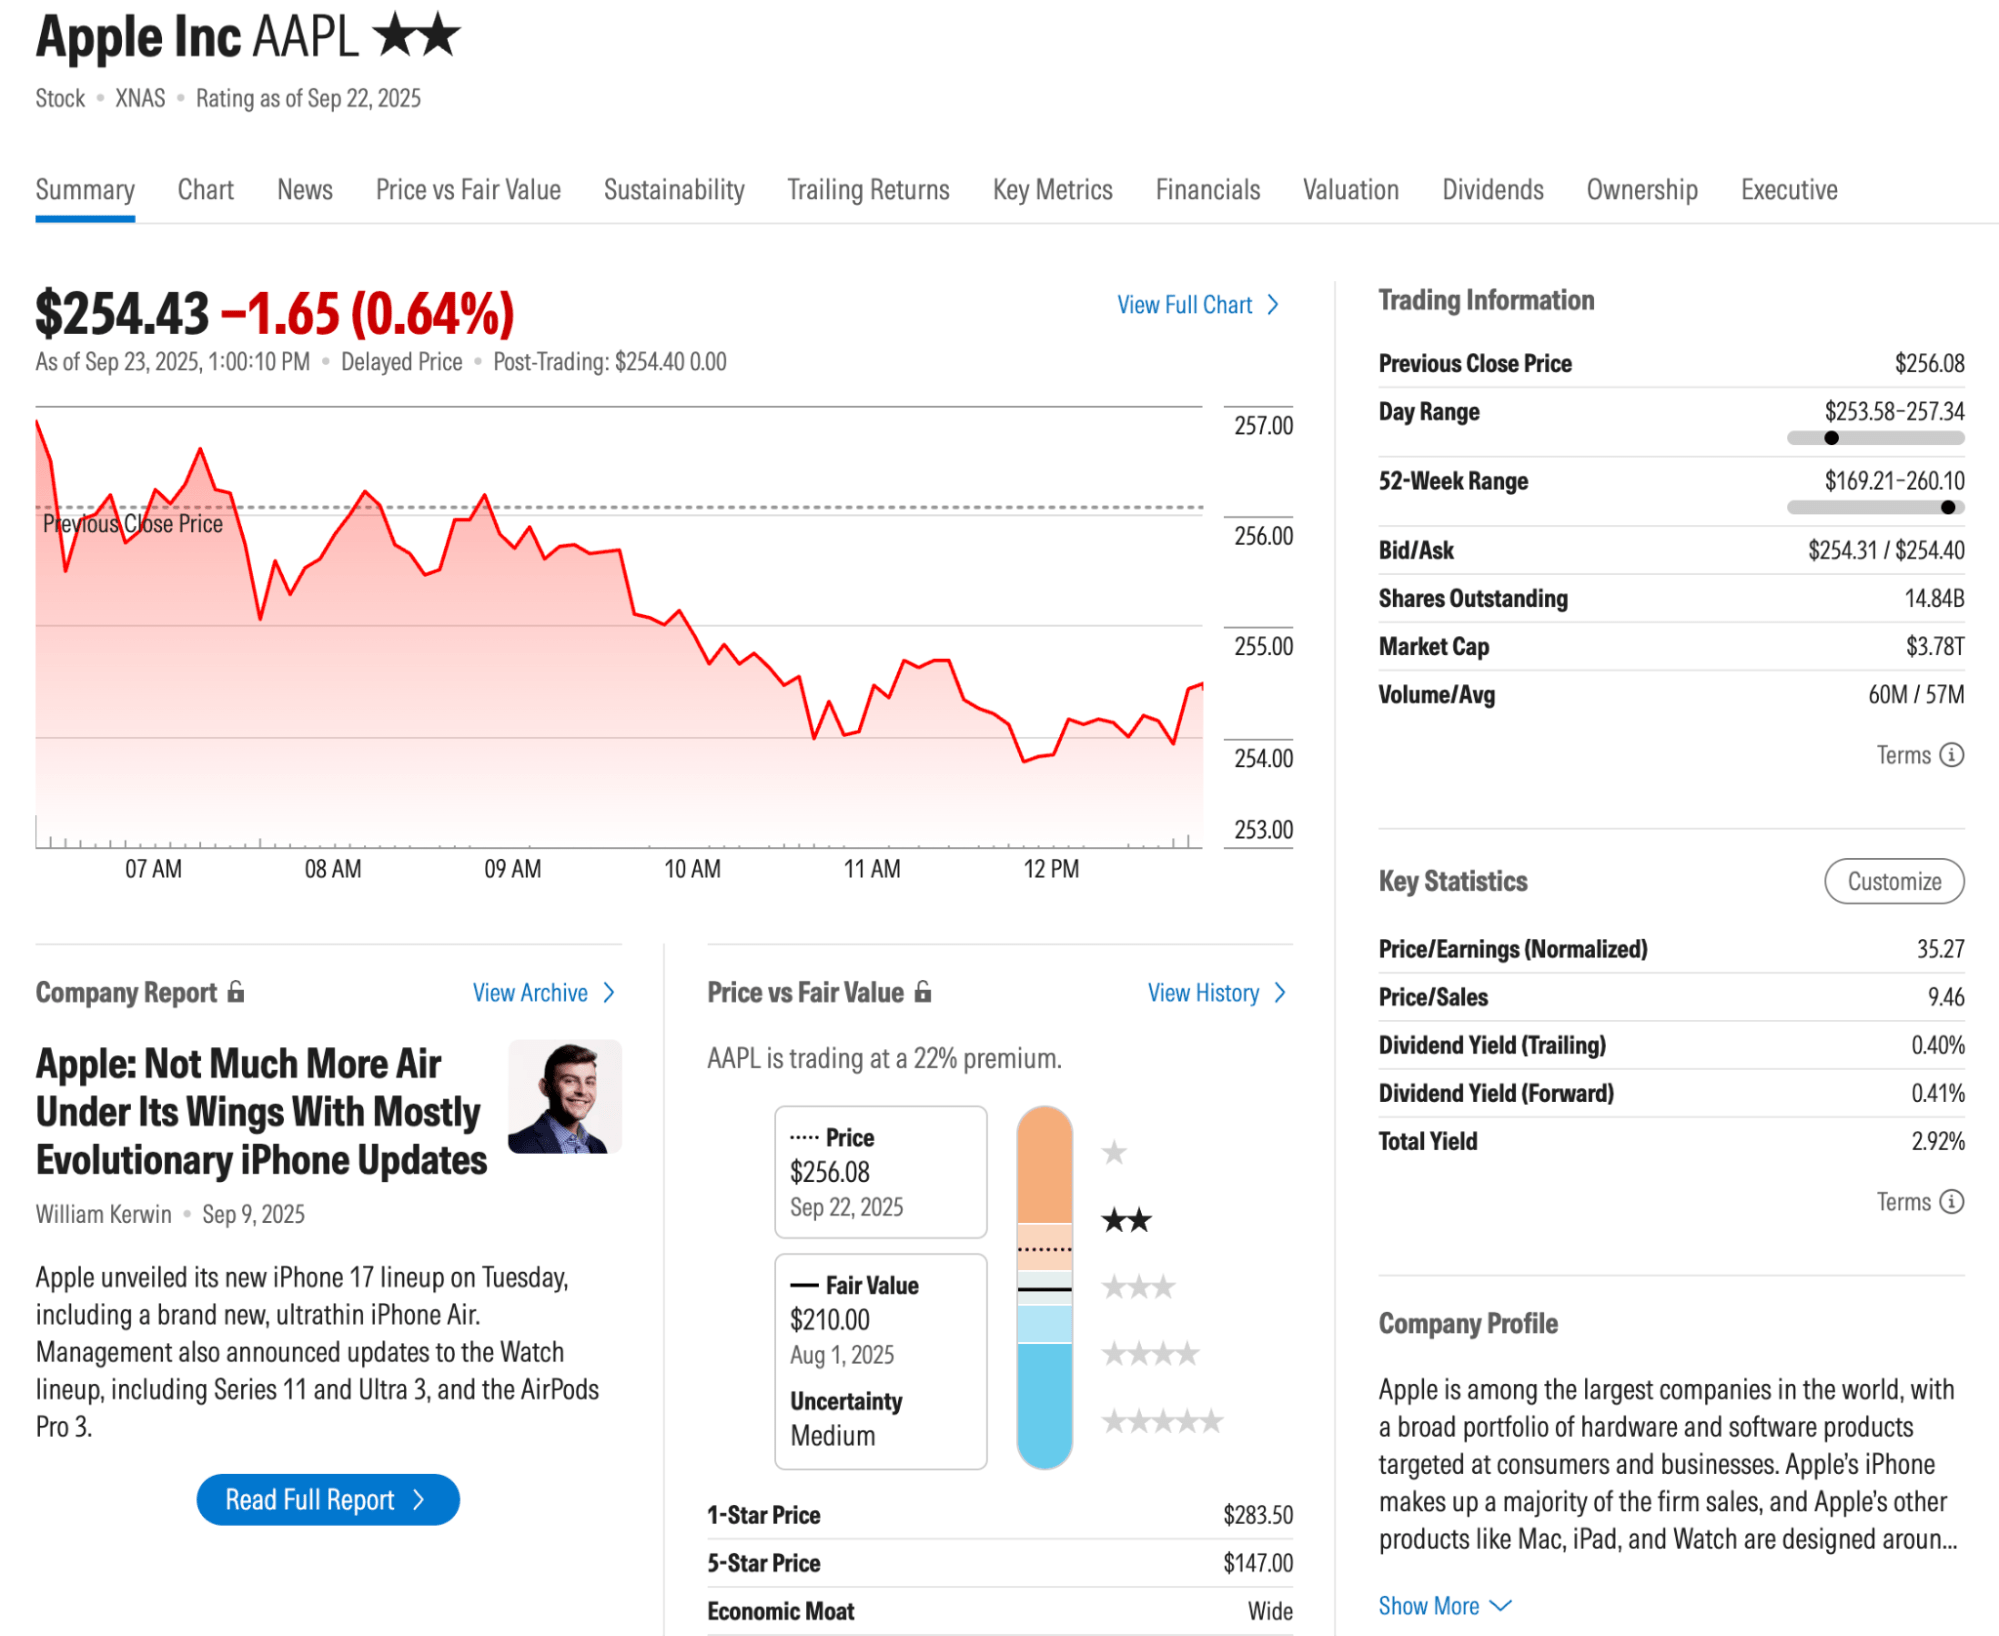Open the Dividends tab

click(1492, 190)
